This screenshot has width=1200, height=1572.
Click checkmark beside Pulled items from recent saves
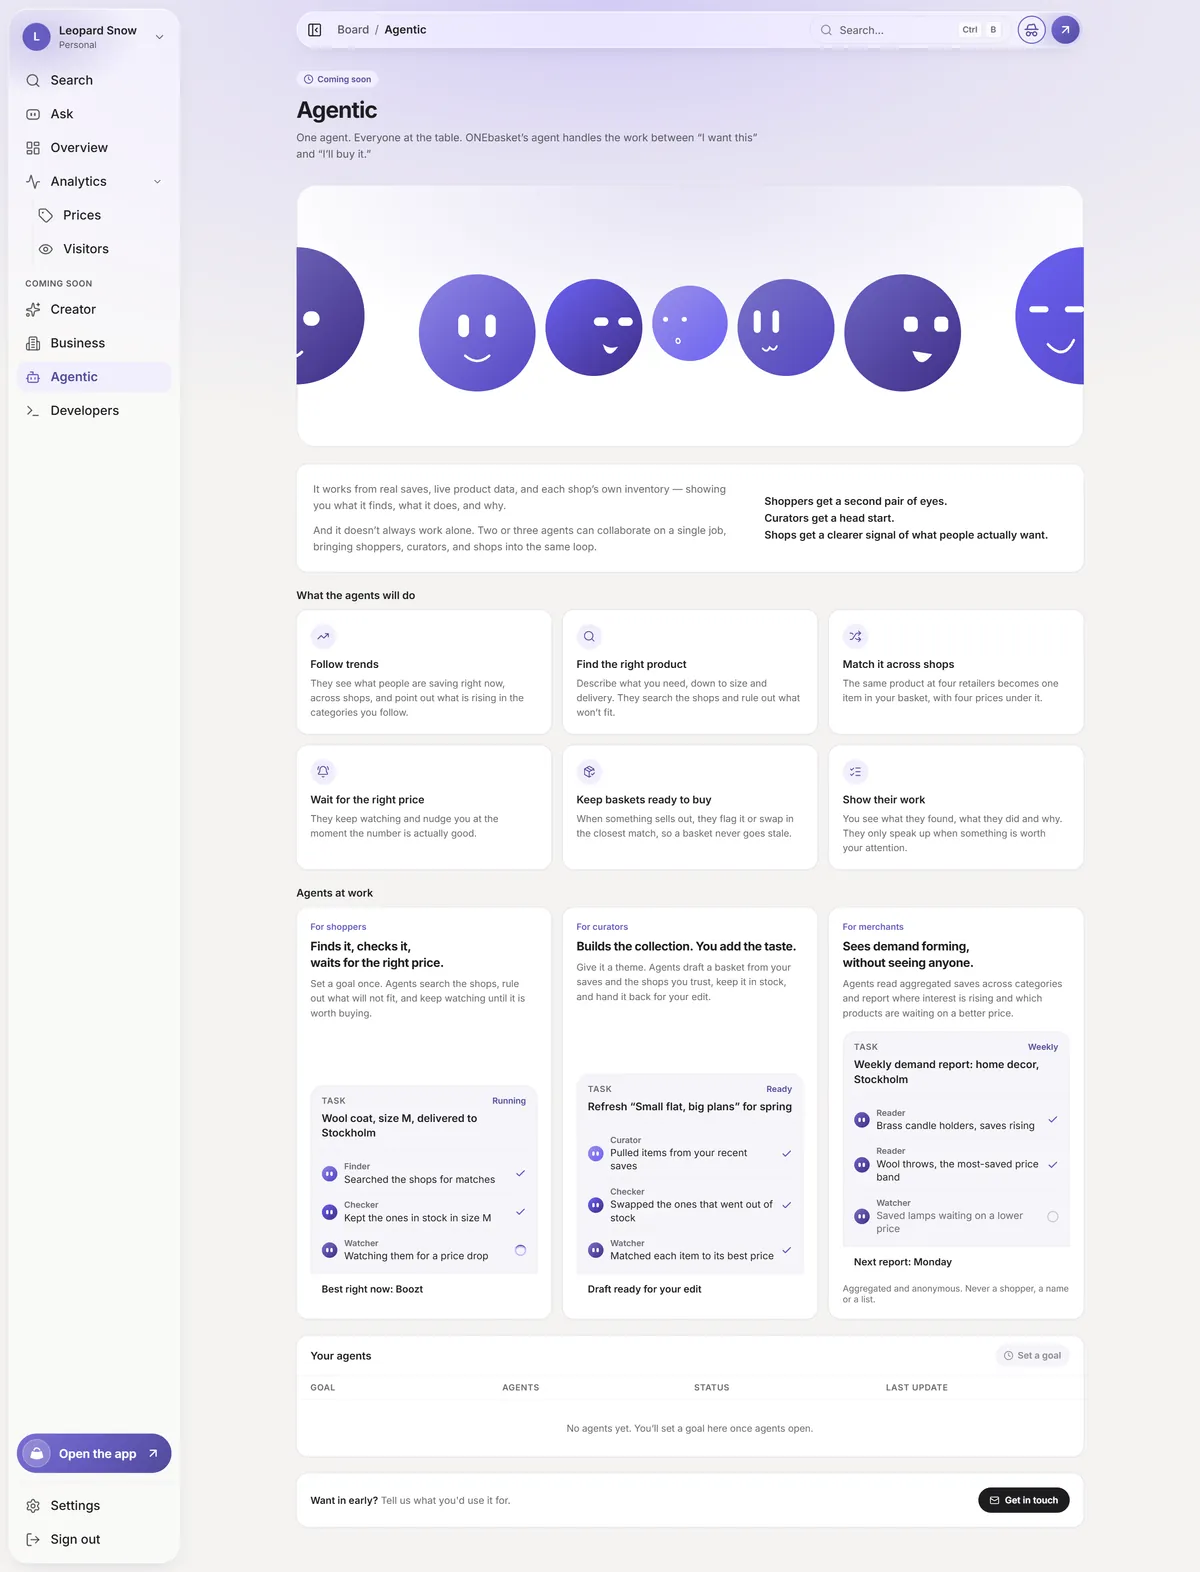pyautogui.click(x=786, y=1154)
